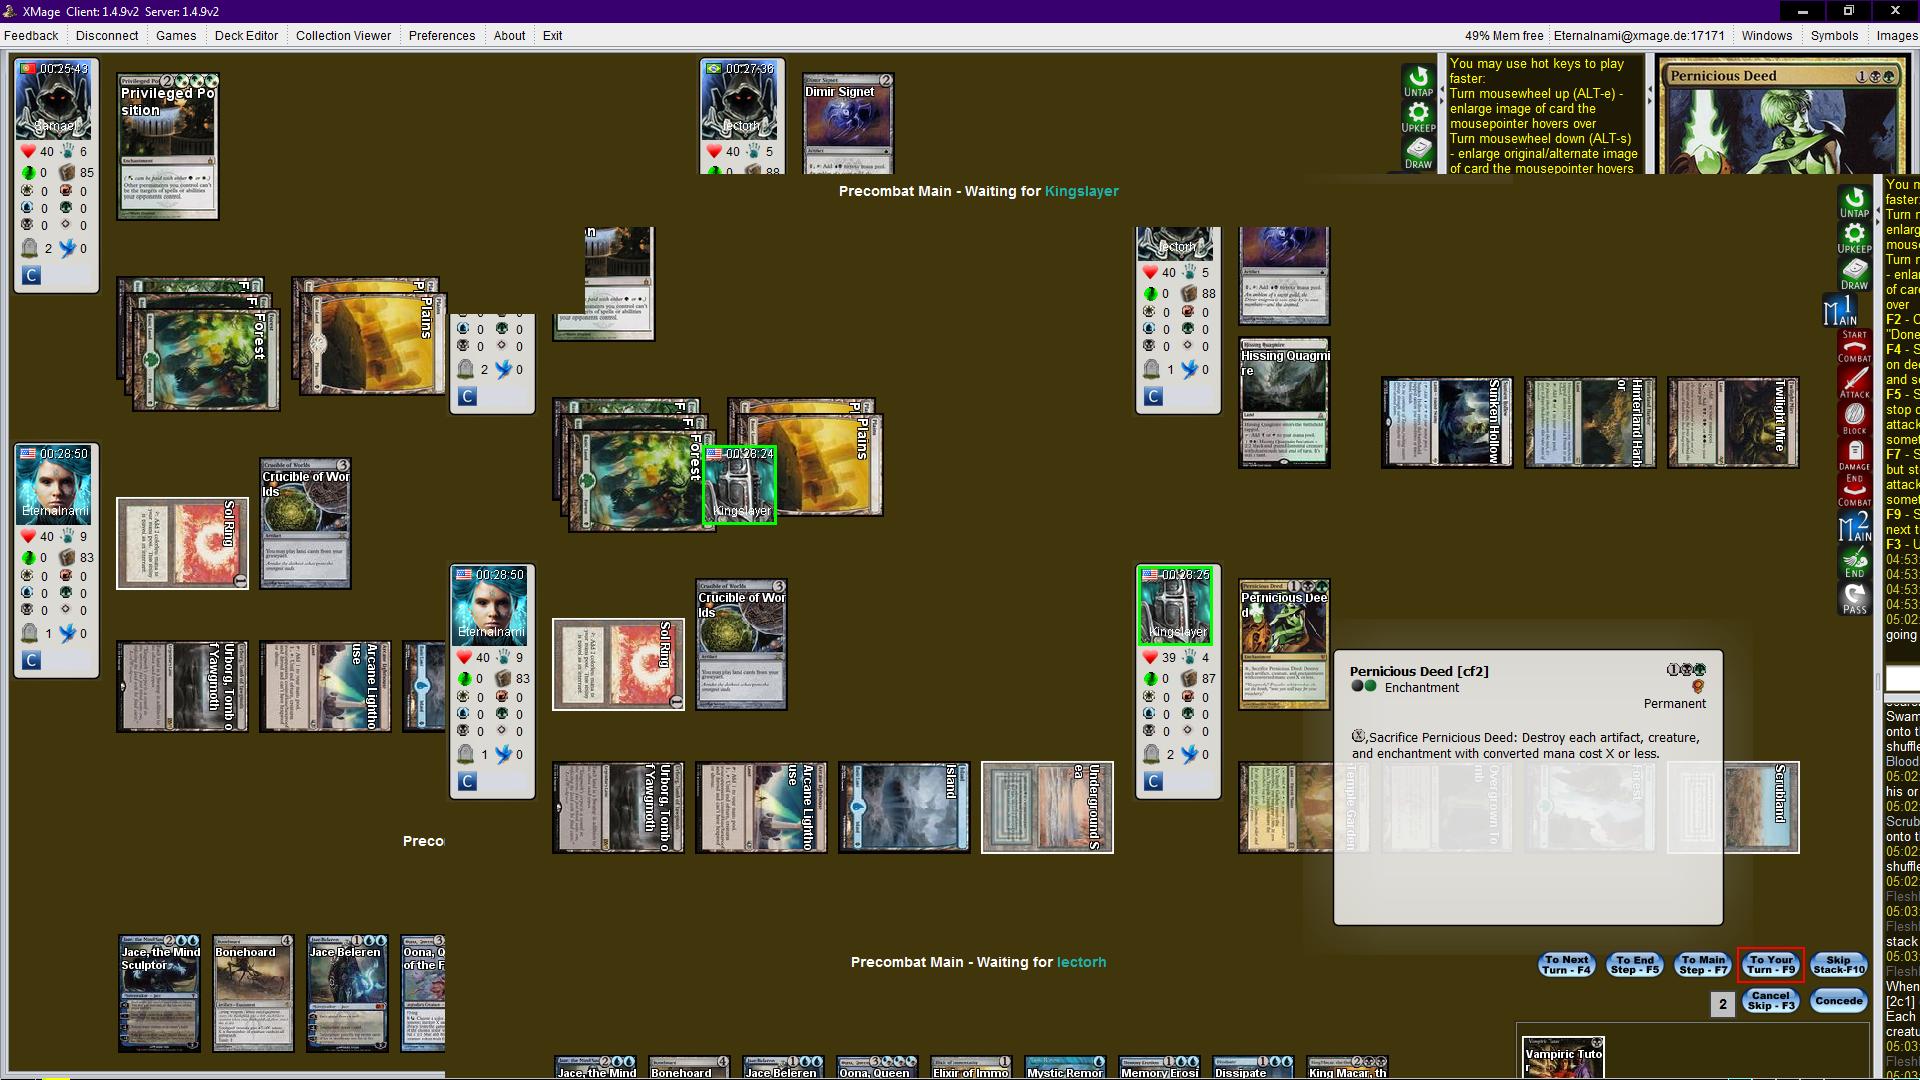The height and width of the screenshot is (1080, 1920).
Task: Click the Concede button
Action: pos(1839,1000)
